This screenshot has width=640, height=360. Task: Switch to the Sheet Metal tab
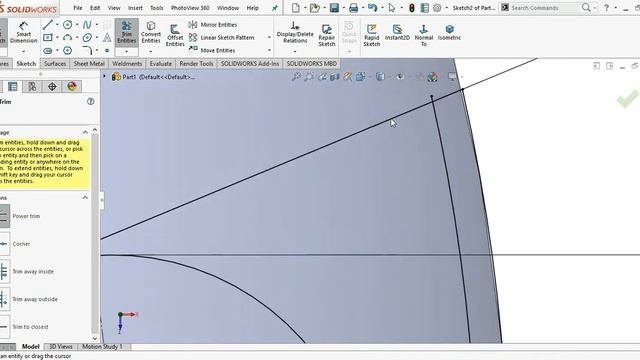point(89,63)
